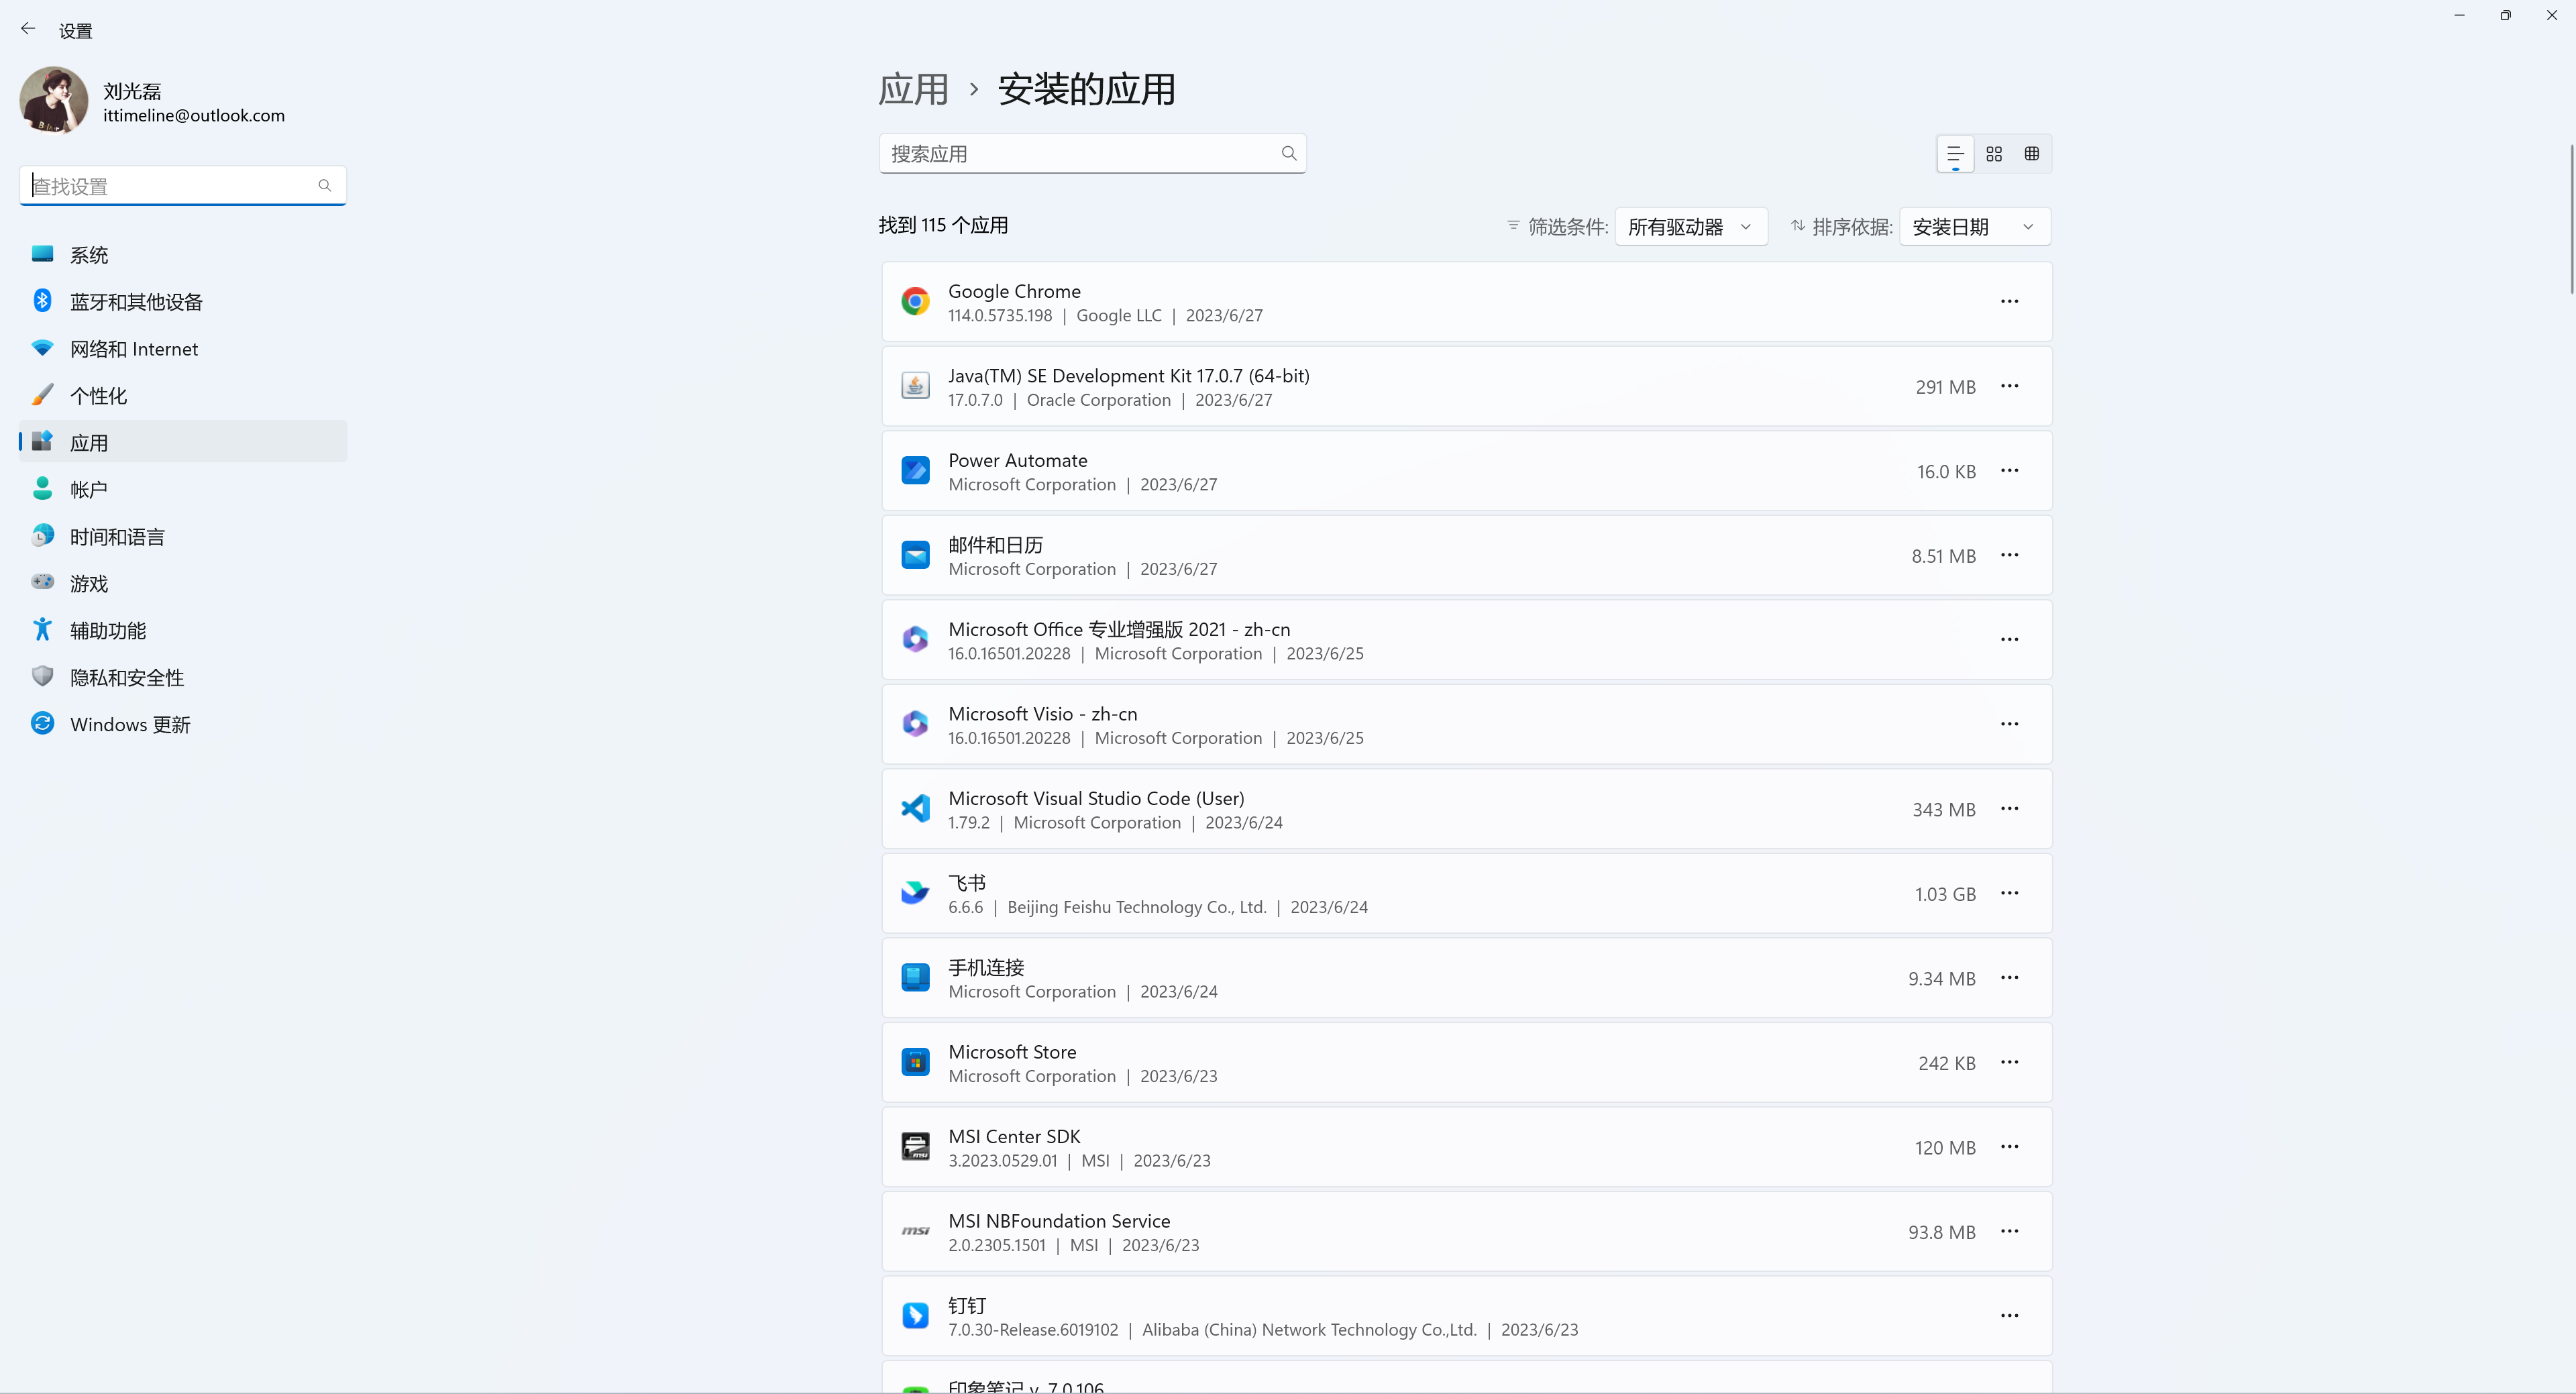Click the 93.8 MB size value
Image resolution: width=2576 pixels, height=1394 pixels.
coord(1941,1232)
